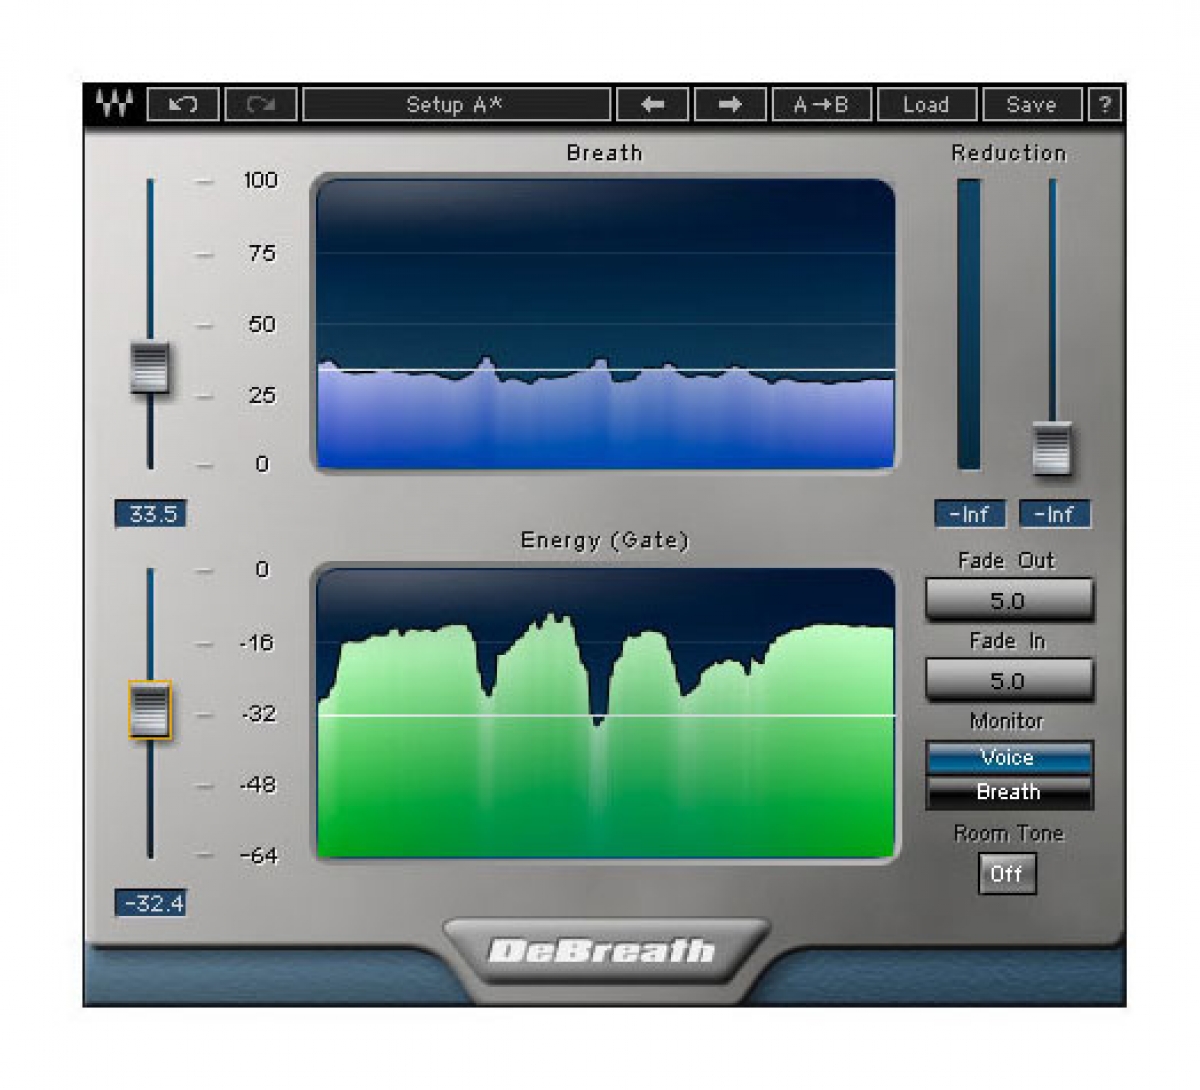
Task: Click the Reduction slider handle
Action: (x=1052, y=447)
